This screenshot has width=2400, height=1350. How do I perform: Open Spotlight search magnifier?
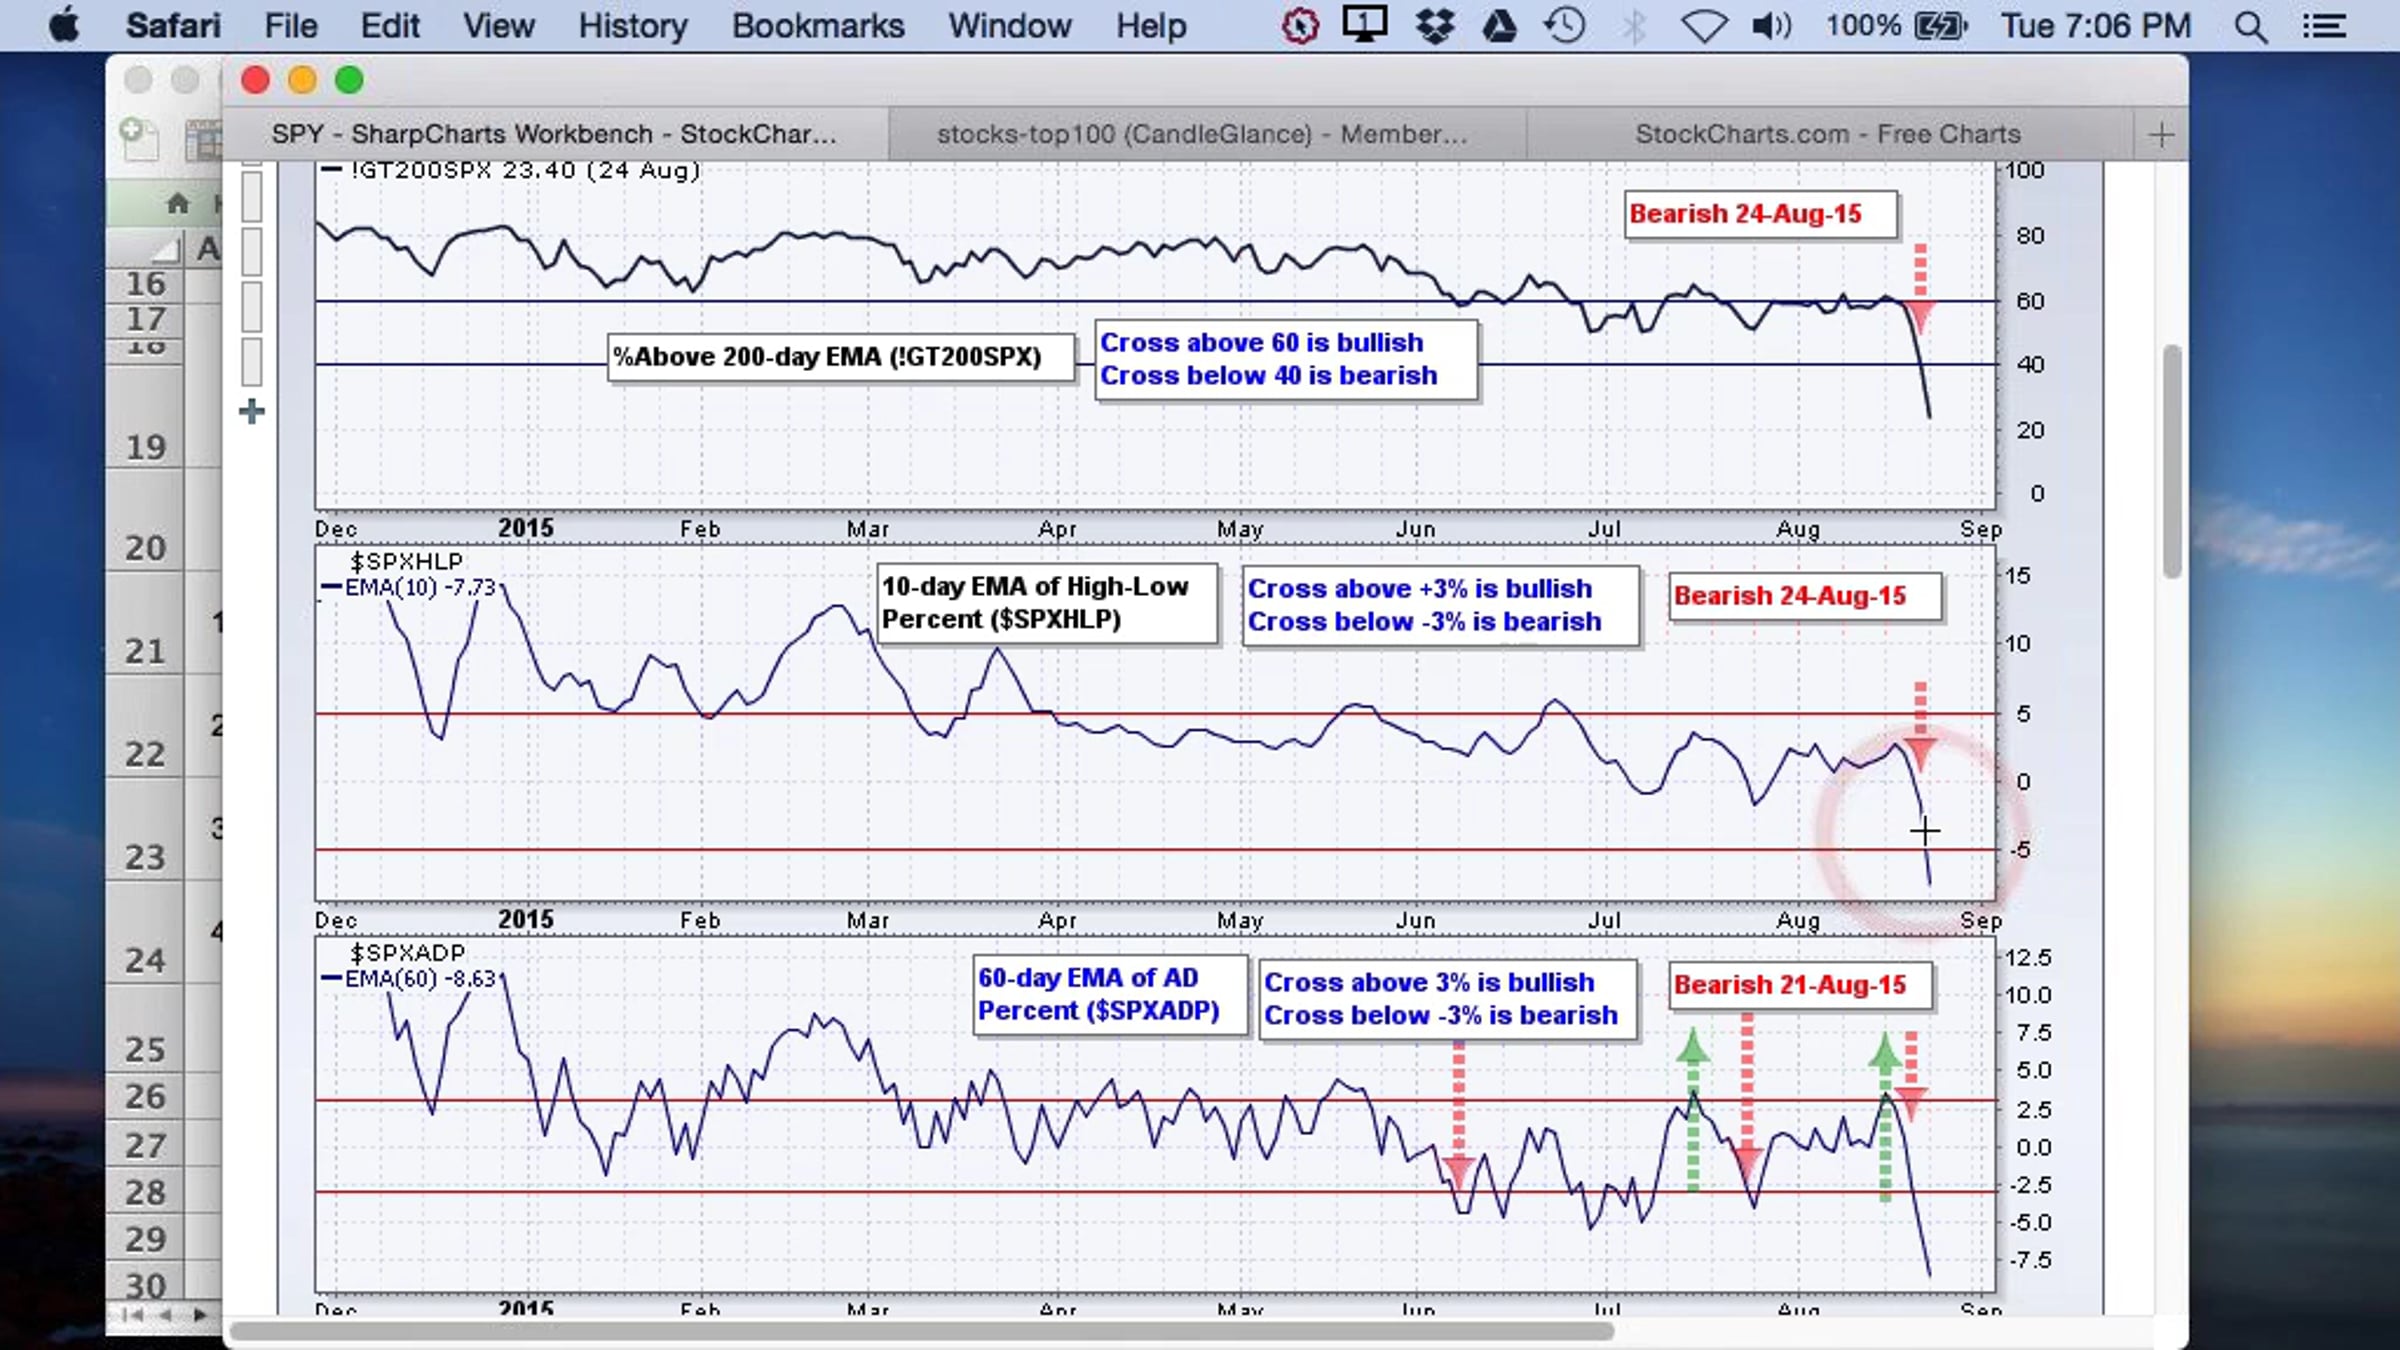tap(2250, 26)
